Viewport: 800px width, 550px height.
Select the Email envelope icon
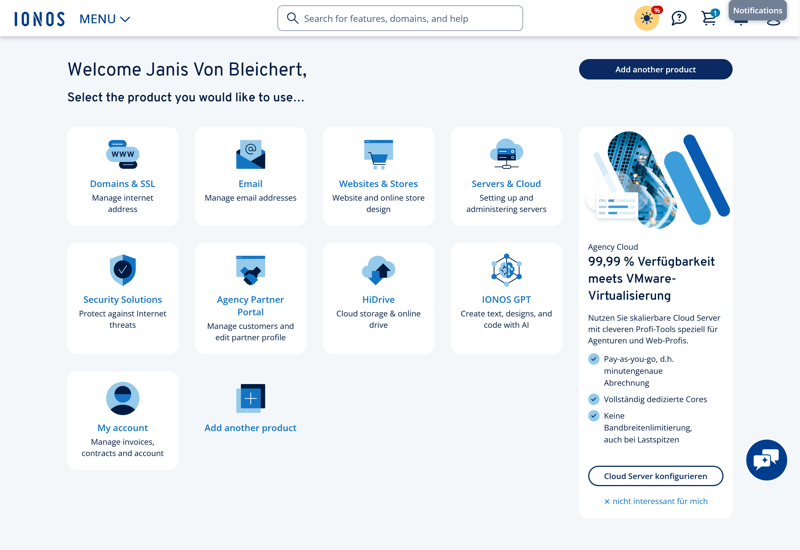(250, 154)
